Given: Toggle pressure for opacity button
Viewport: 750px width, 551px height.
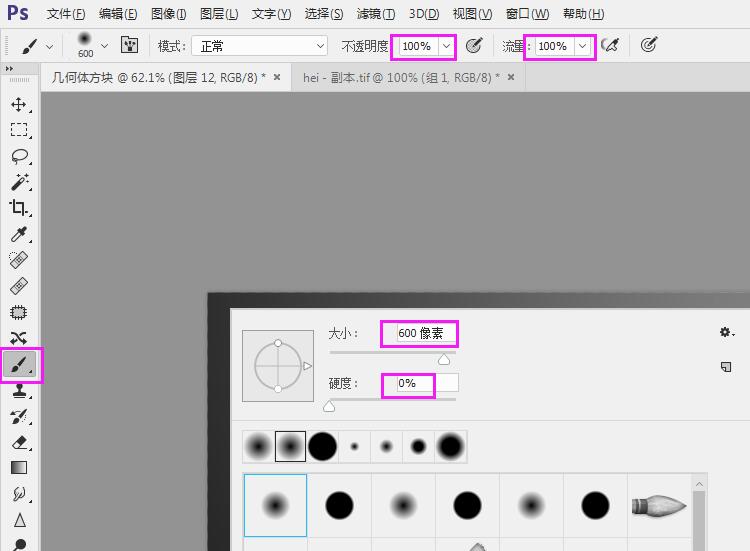Looking at the screenshot, I should [x=474, y=45].
